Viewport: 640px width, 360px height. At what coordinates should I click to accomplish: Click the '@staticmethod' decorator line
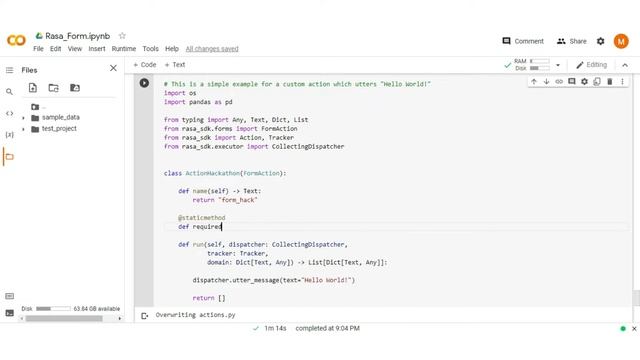pyautogui.click(x=202, y=218)
